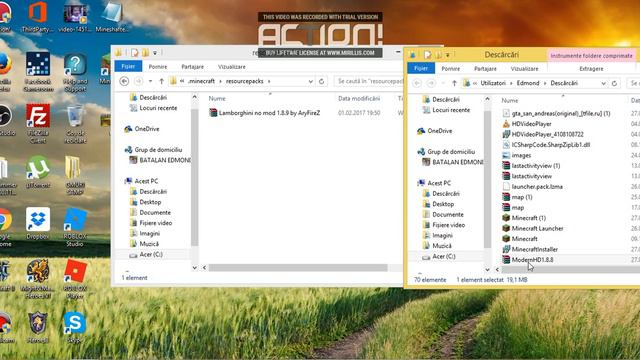Open the FileZilla Client desktop icon
The height and width of the screenshot is (360, 640).
tap(38, 123)
